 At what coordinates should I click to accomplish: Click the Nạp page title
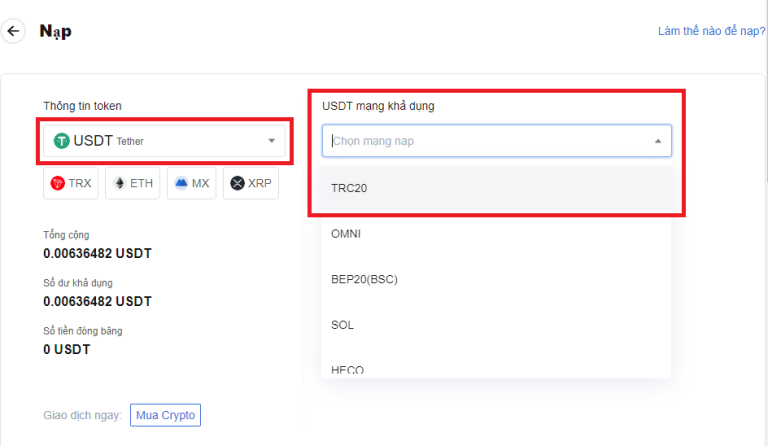[55, 31]
